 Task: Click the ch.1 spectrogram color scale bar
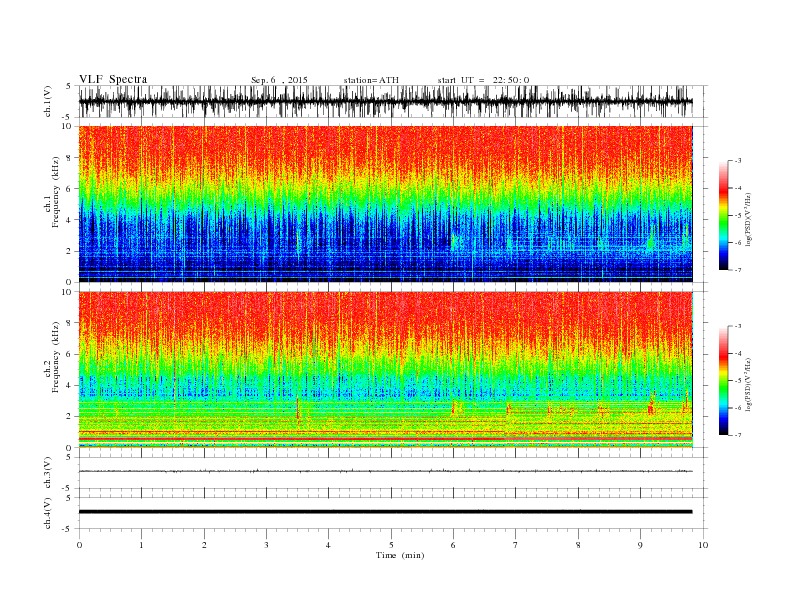point(723,216)
